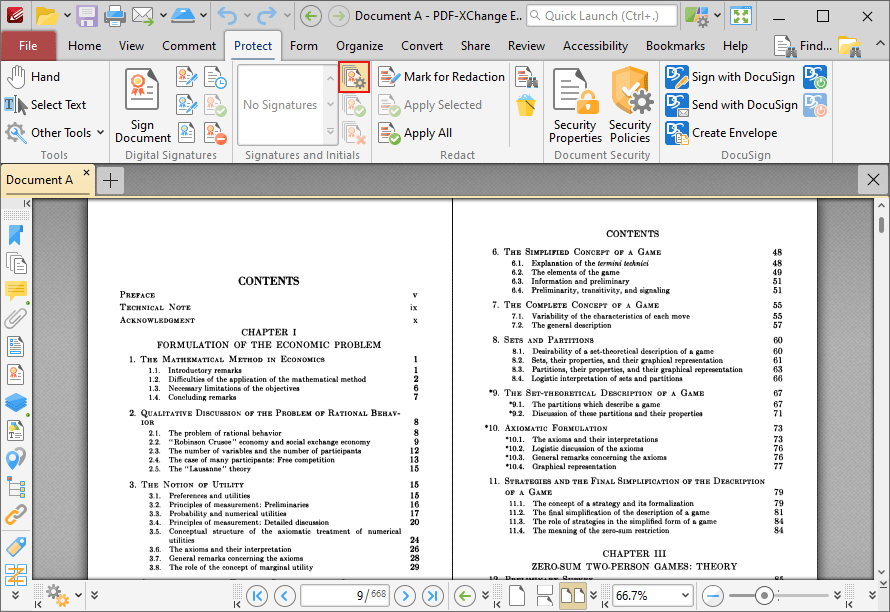Open the Attachments panel paperclip icon
Viewport: 890px width, 612px height.
[x=14, y=320]
